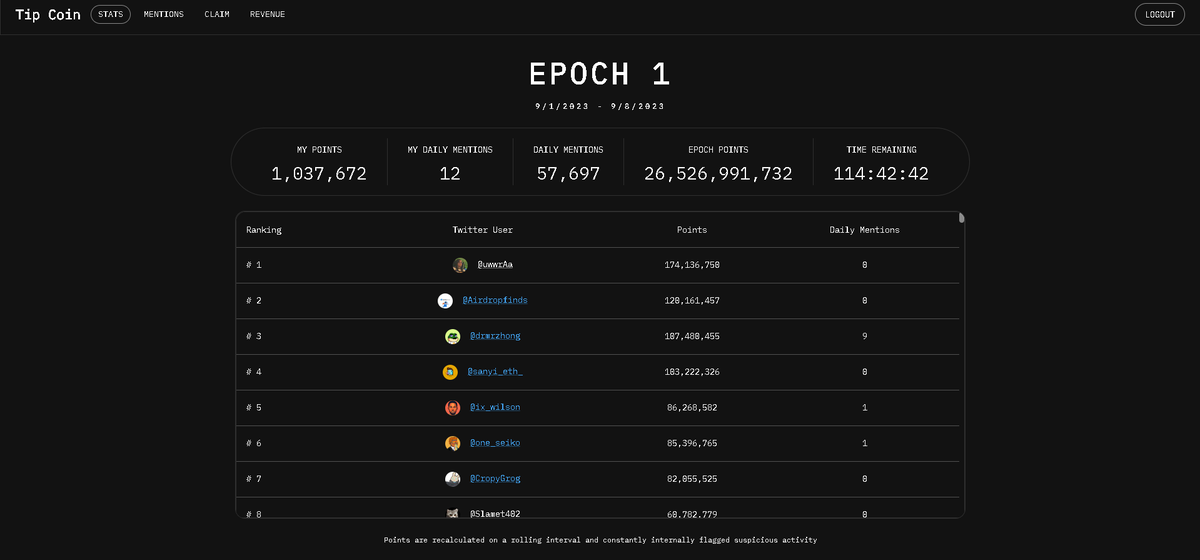The image size is (1200, 560).
Task: Click the ranking cell # 6
Action: click(254, 443)
